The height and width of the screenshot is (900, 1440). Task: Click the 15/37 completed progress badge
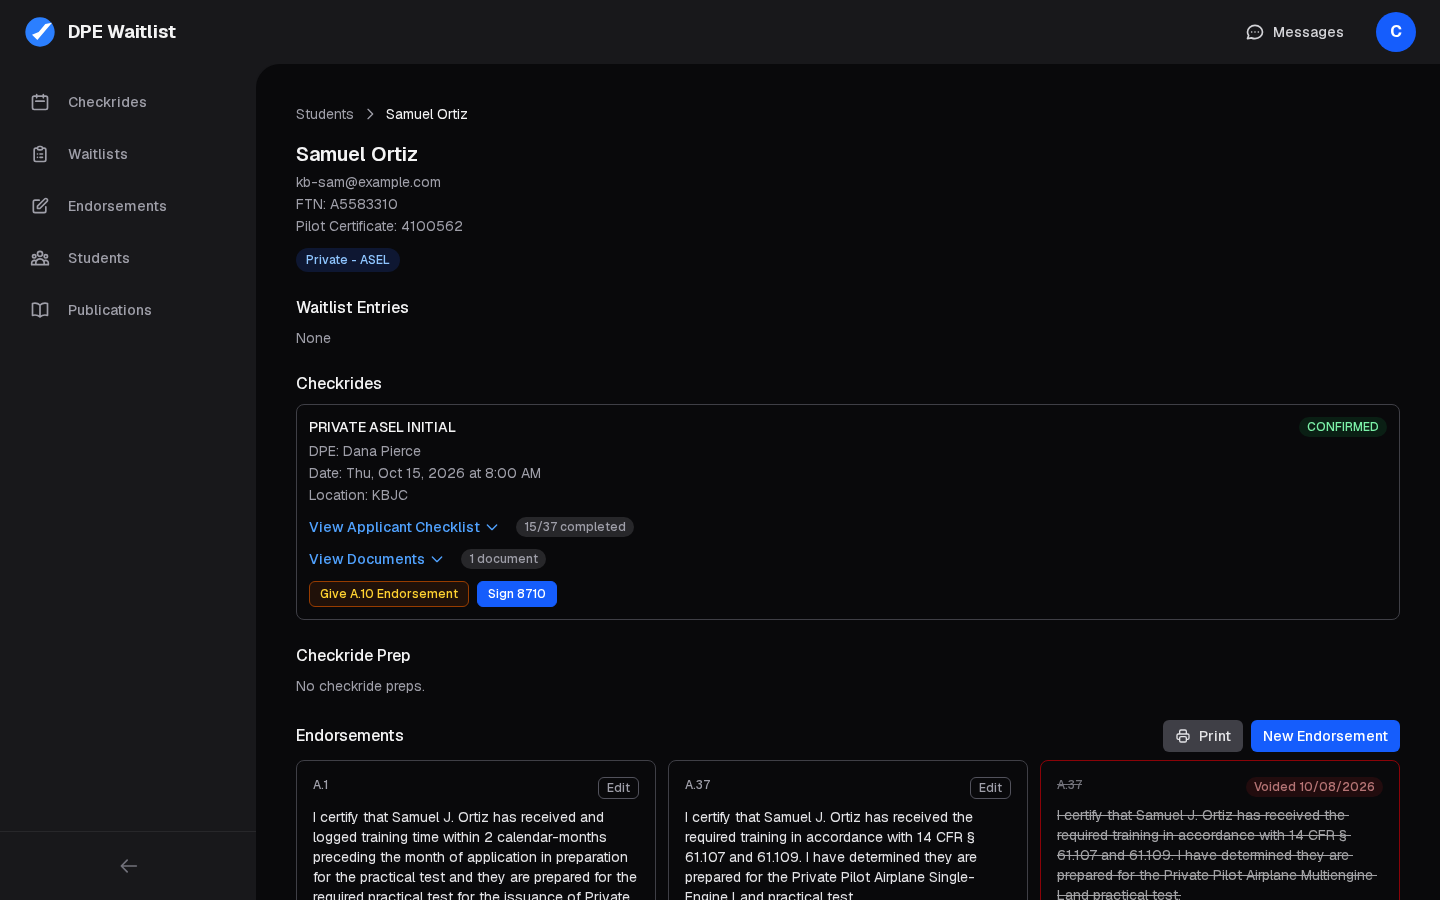(x=575, y=527)
